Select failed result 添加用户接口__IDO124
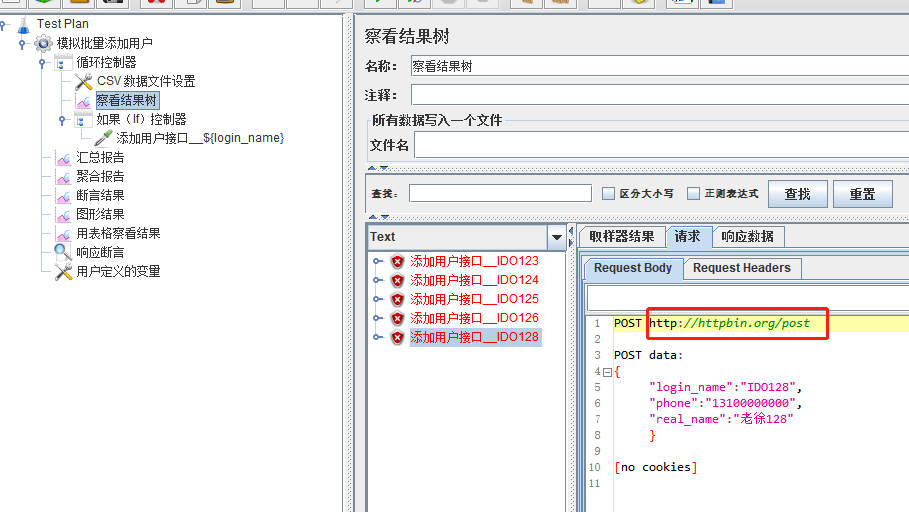Image resolution: width=909 pixels, height=512 pixels. point(474,280)
